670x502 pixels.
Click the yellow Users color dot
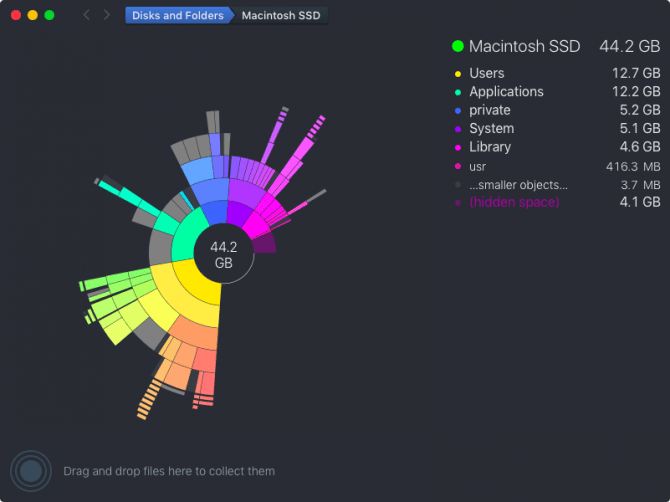(458, 74)
